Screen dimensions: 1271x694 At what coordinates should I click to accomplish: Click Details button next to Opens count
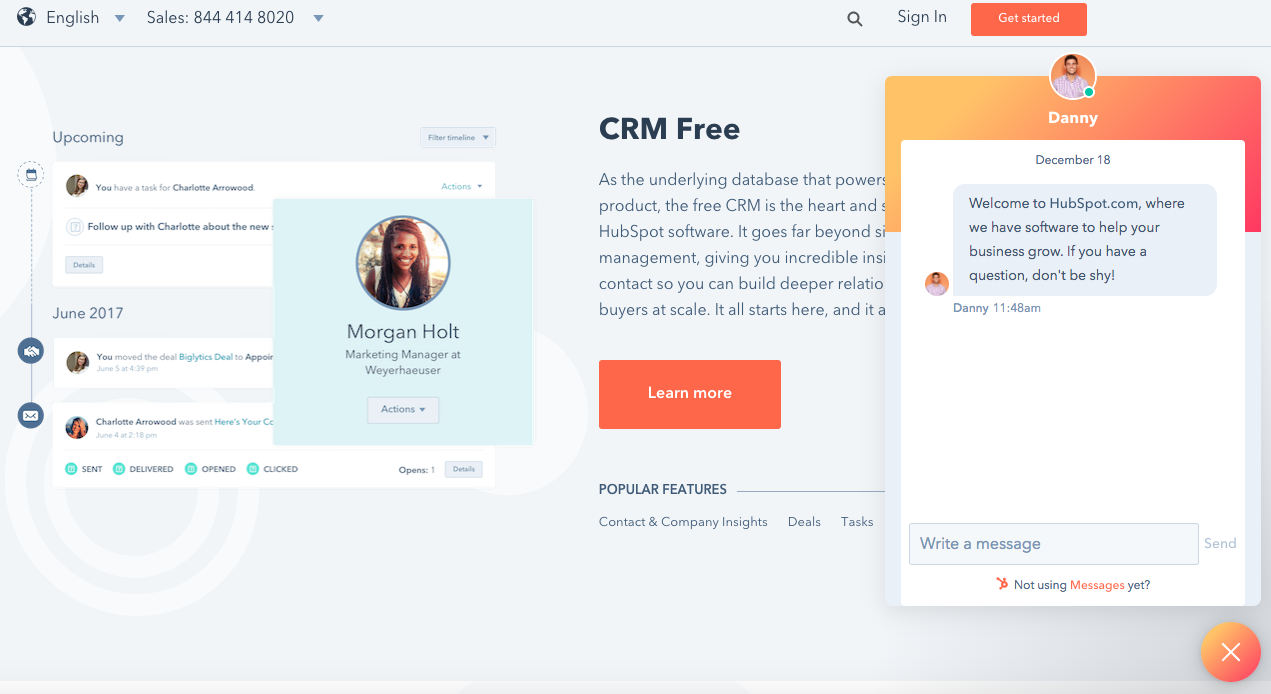pyautogui.click(x=464, y=469)
